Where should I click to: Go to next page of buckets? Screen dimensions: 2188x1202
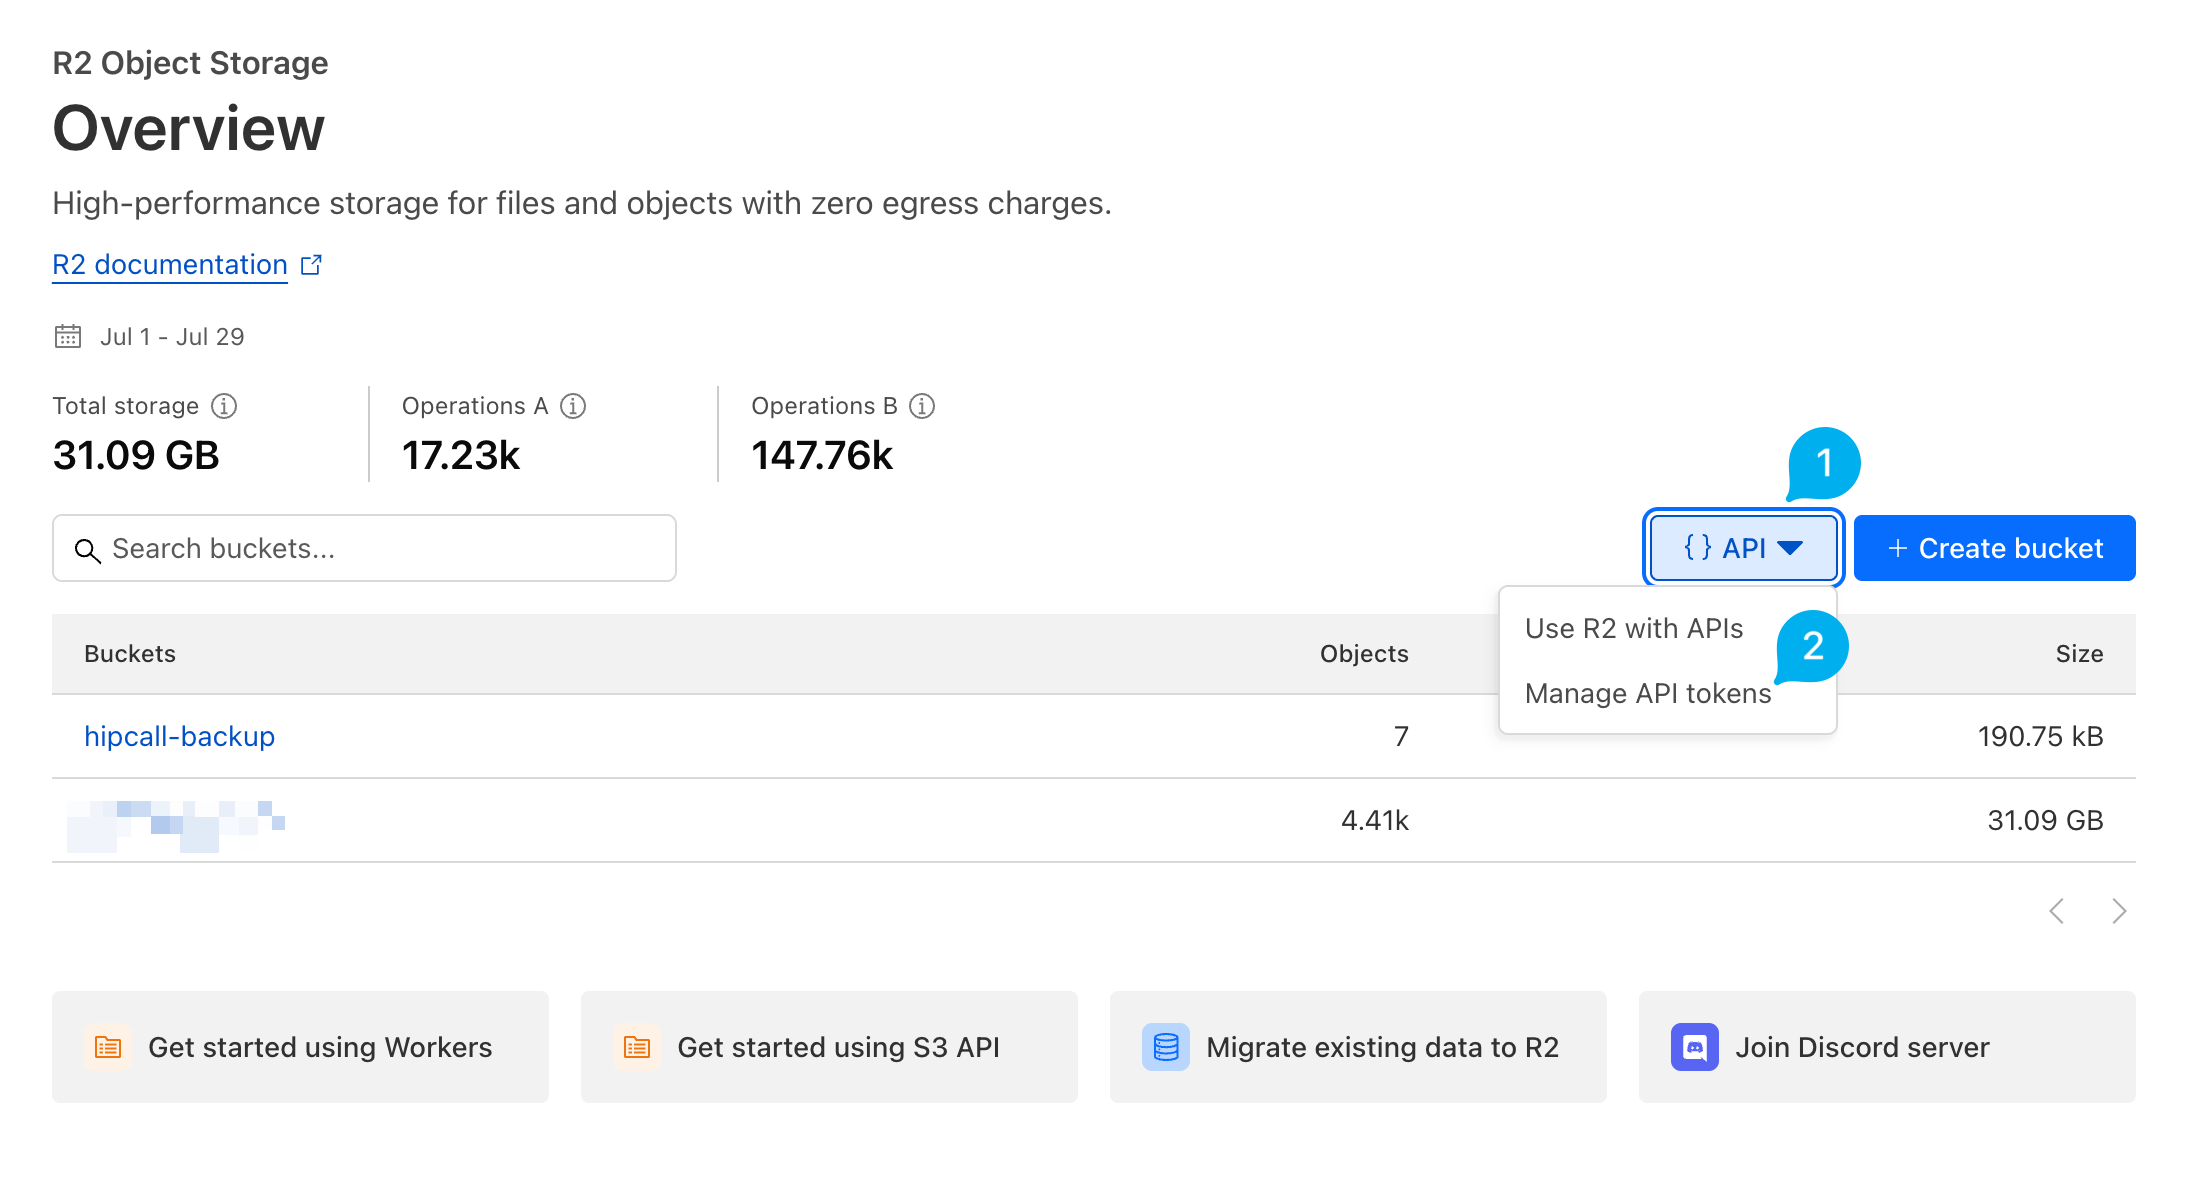[2119, 911]
